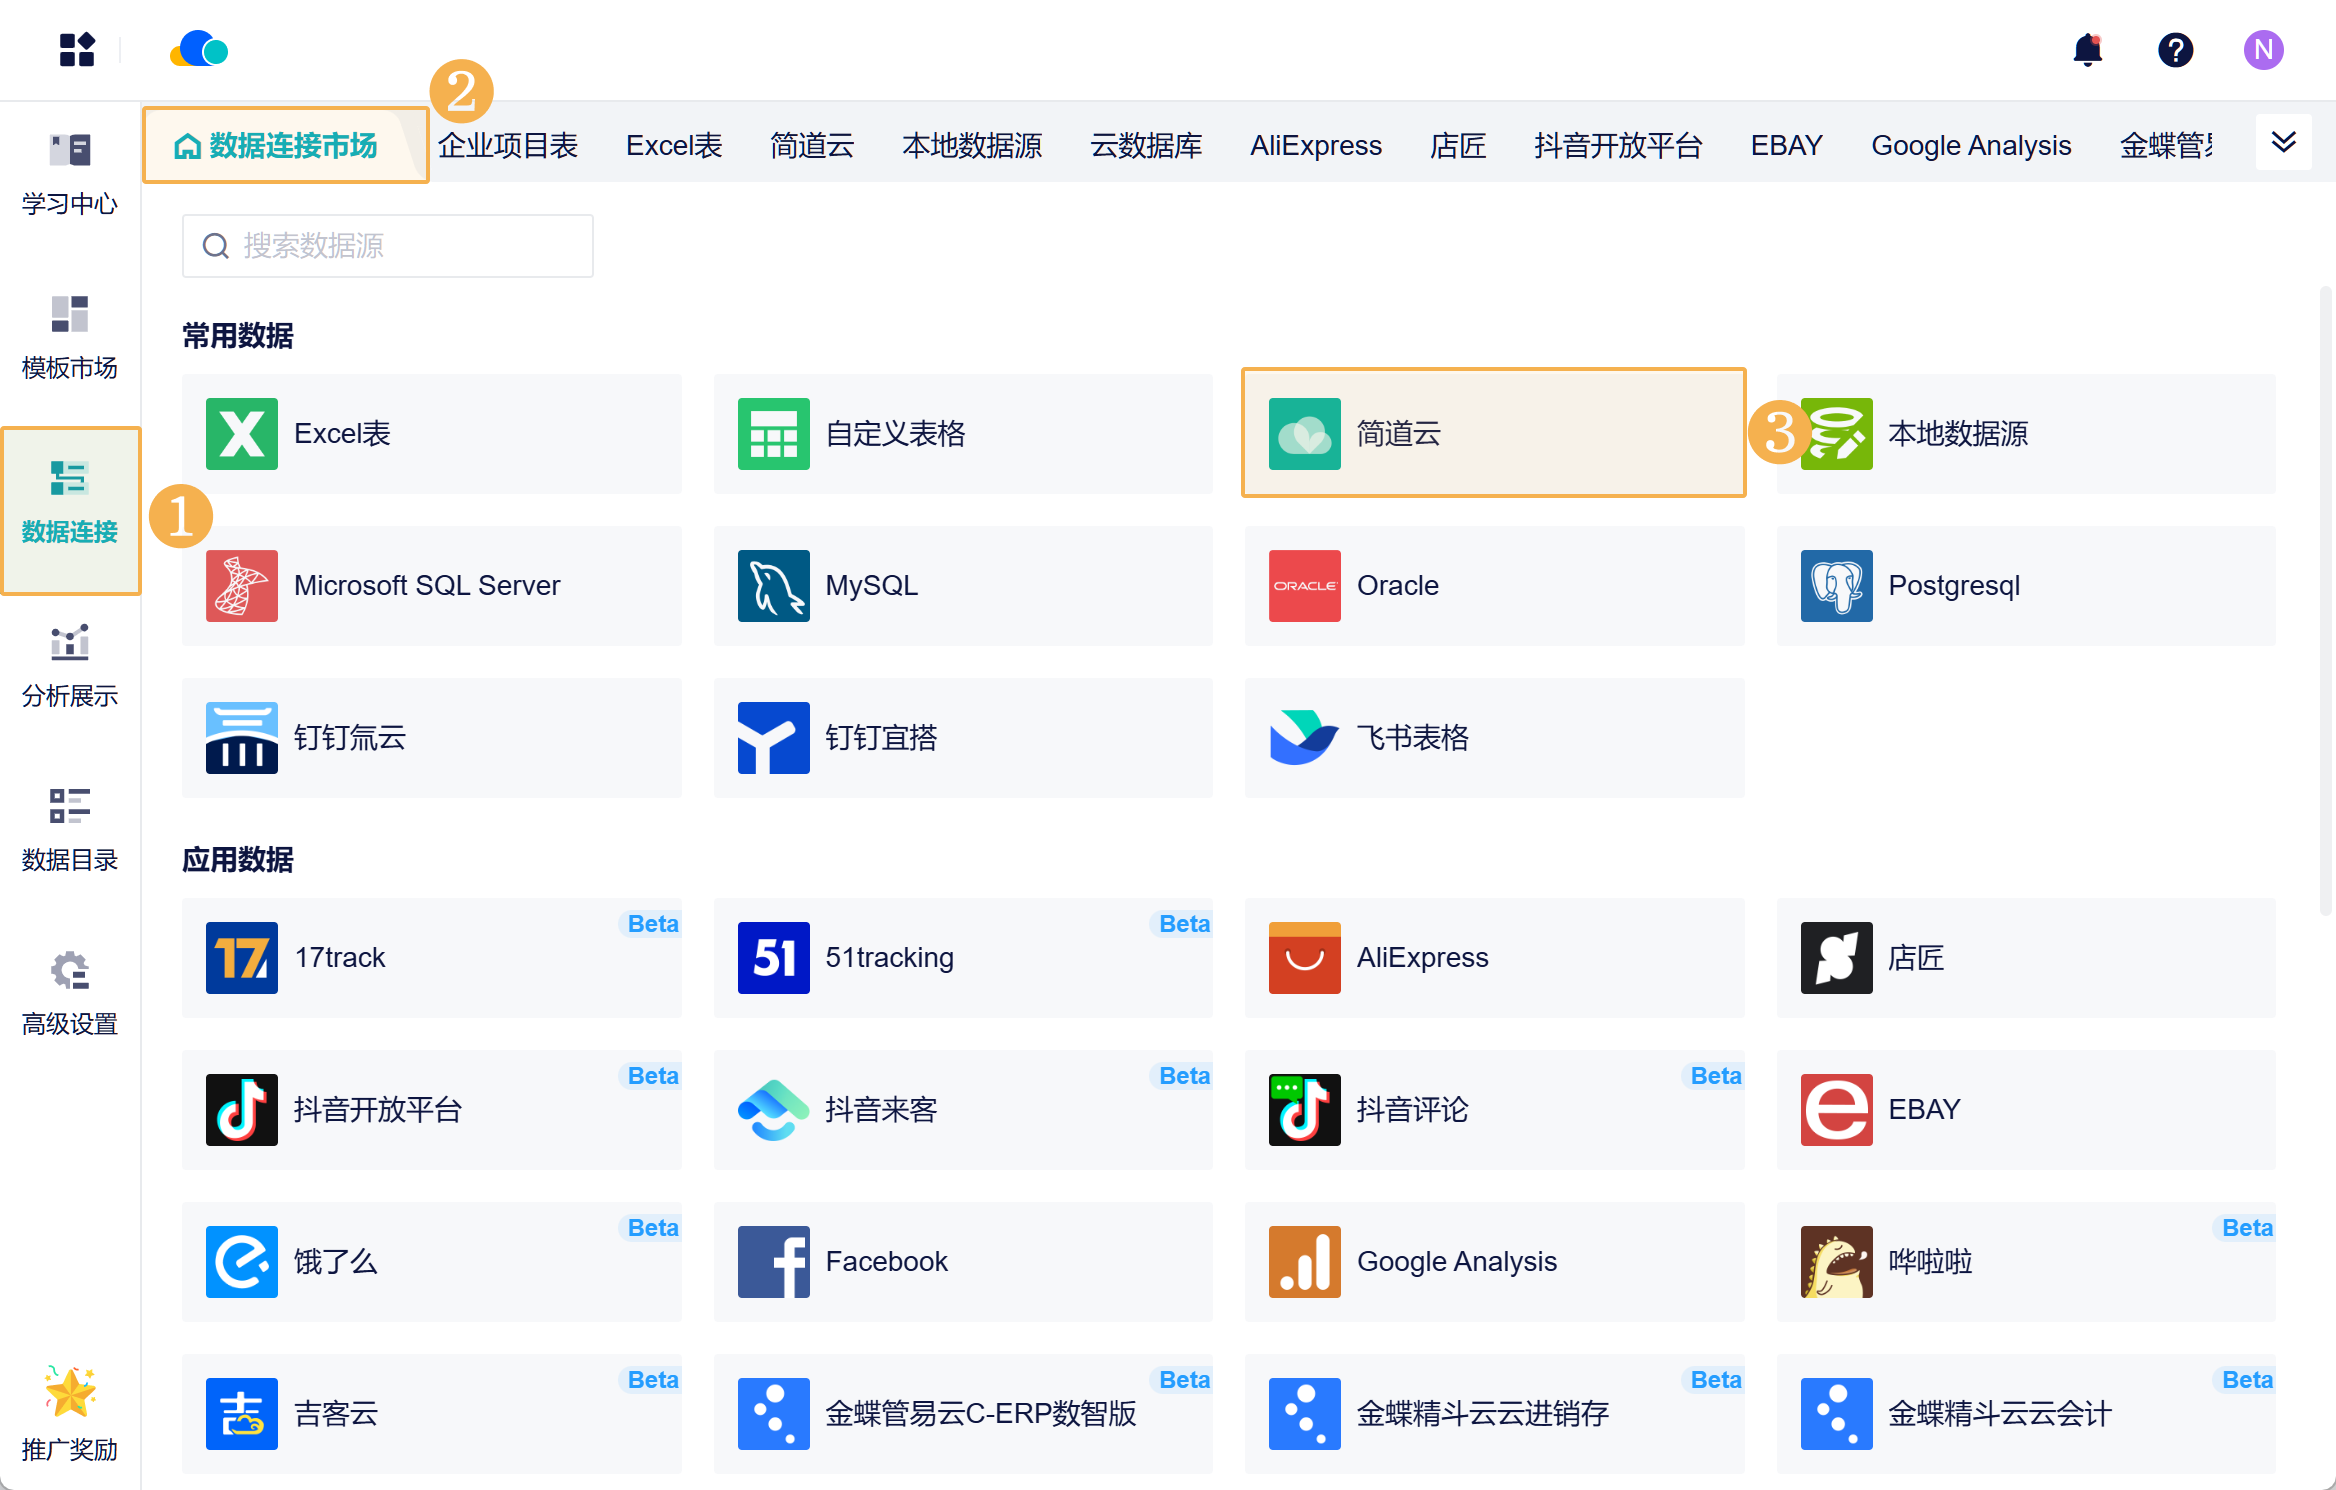
Task: Open 数据目录 in the sidebar
Action: [x=70, y=830]
